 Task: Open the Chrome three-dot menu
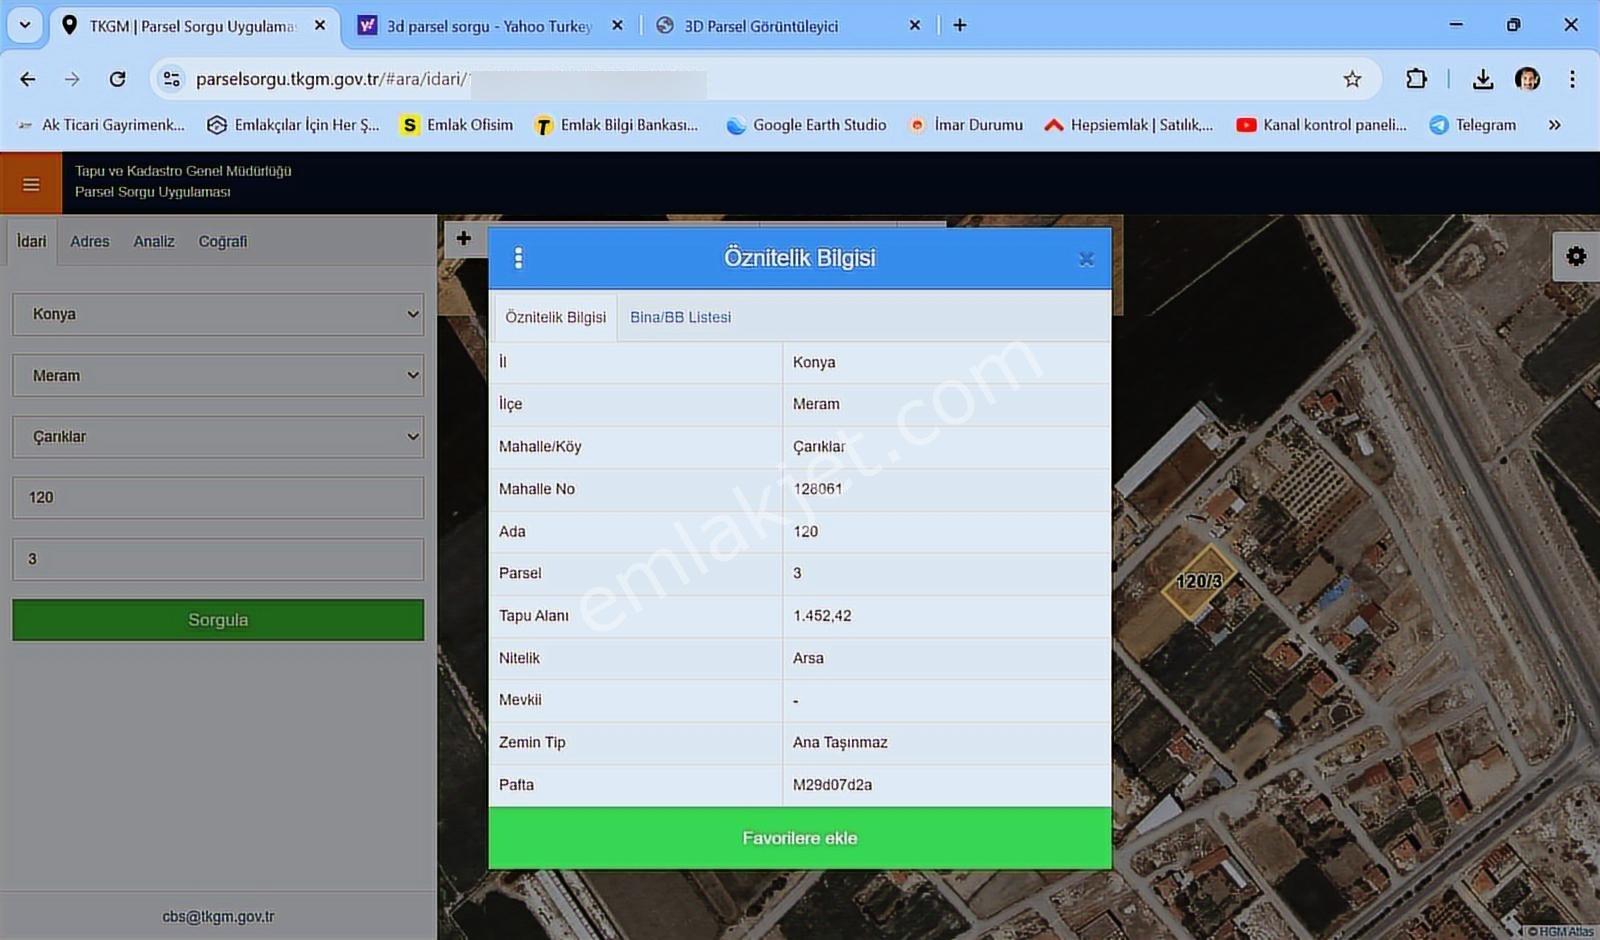pyautogui.click(x=1572, y=79)
